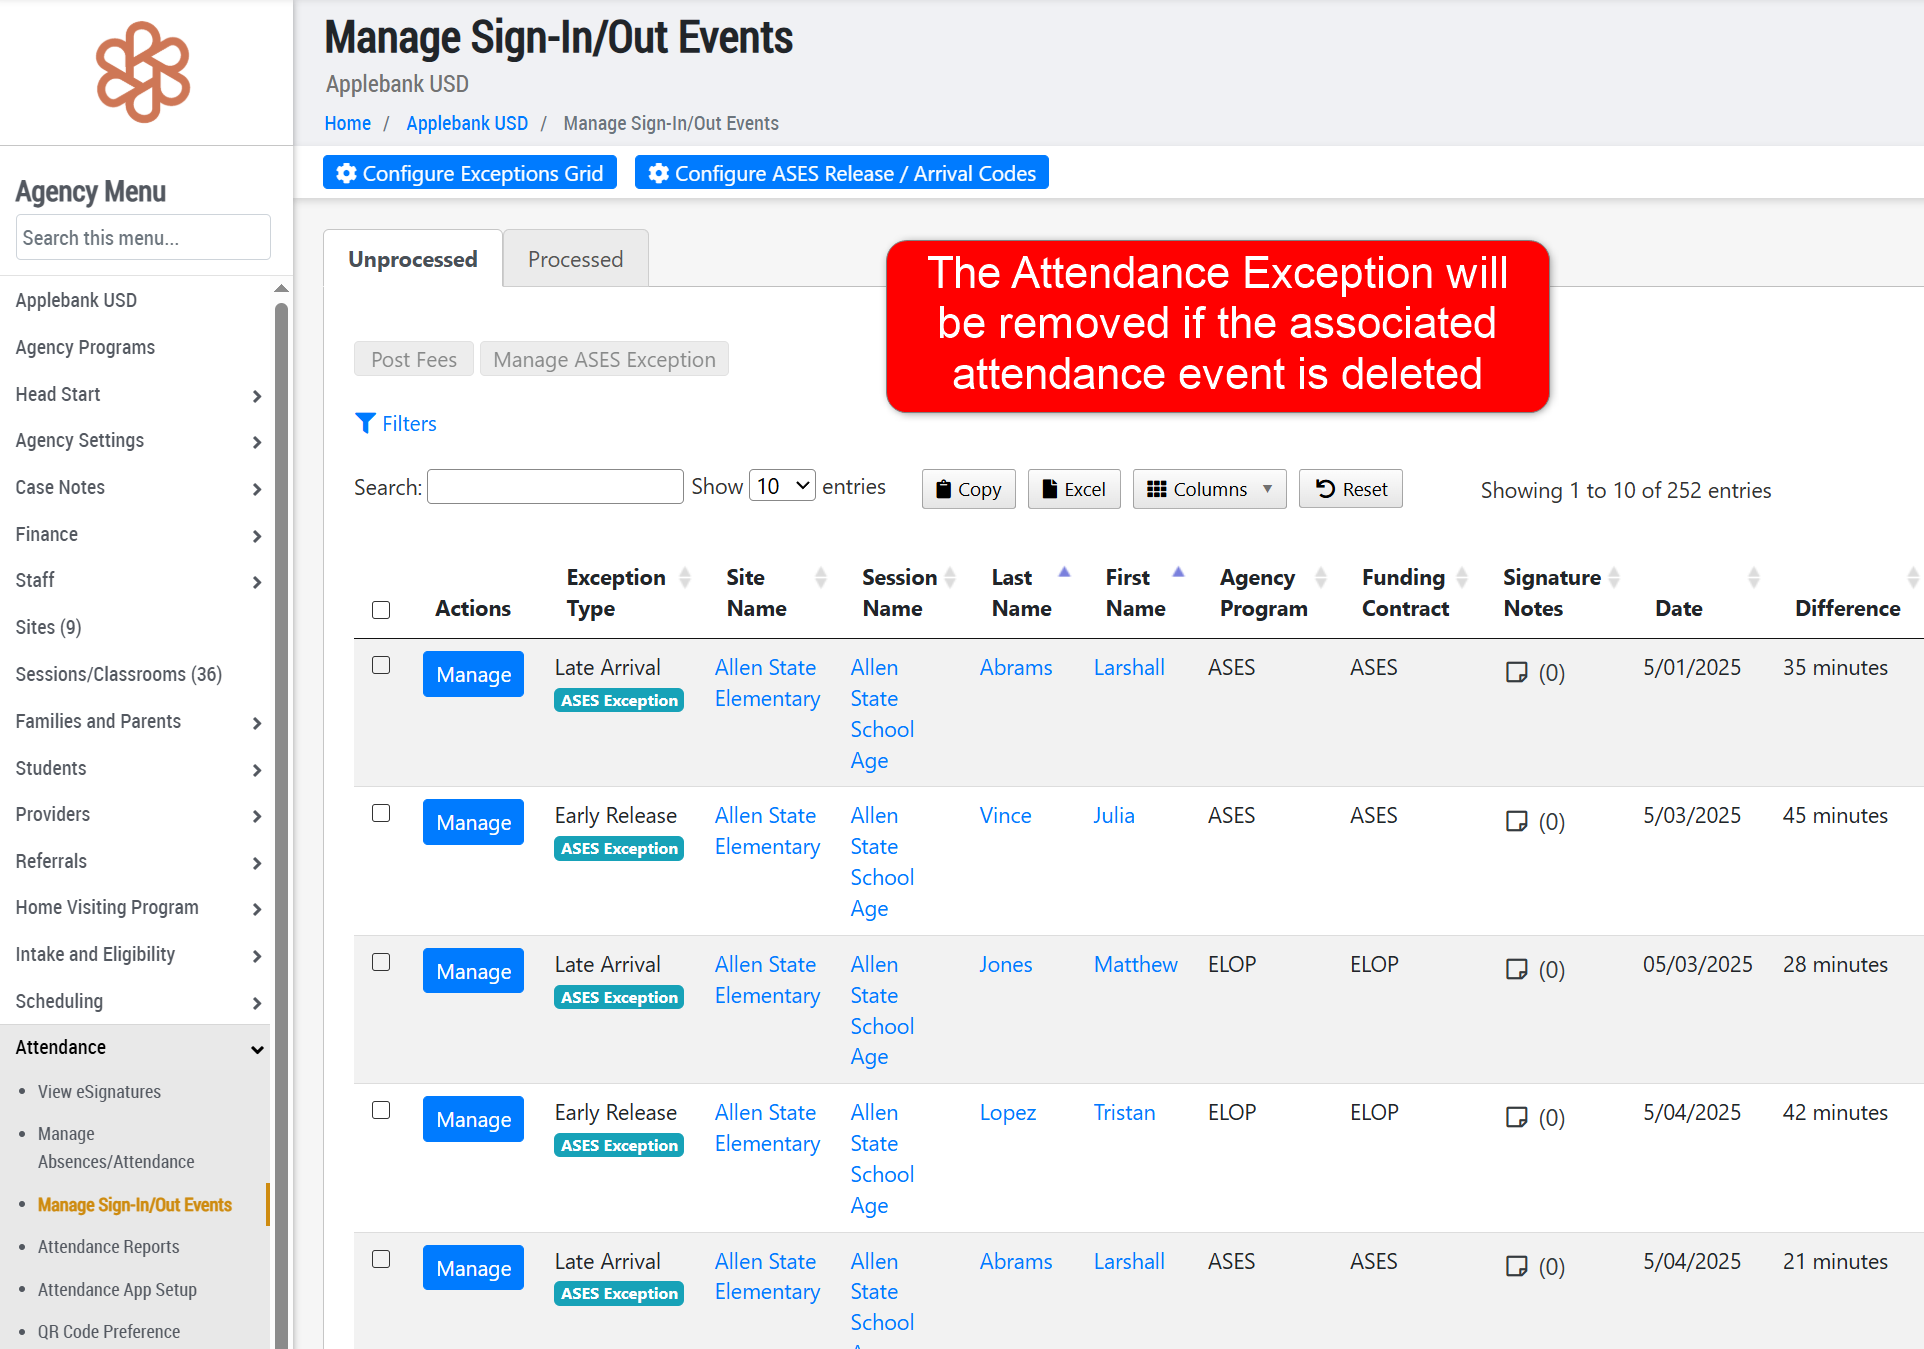The height and width of the screenshot is (1349, 1924).
Task: Click the Copy clipboard button
Action: pyautogui.click(x=967, y=489)
